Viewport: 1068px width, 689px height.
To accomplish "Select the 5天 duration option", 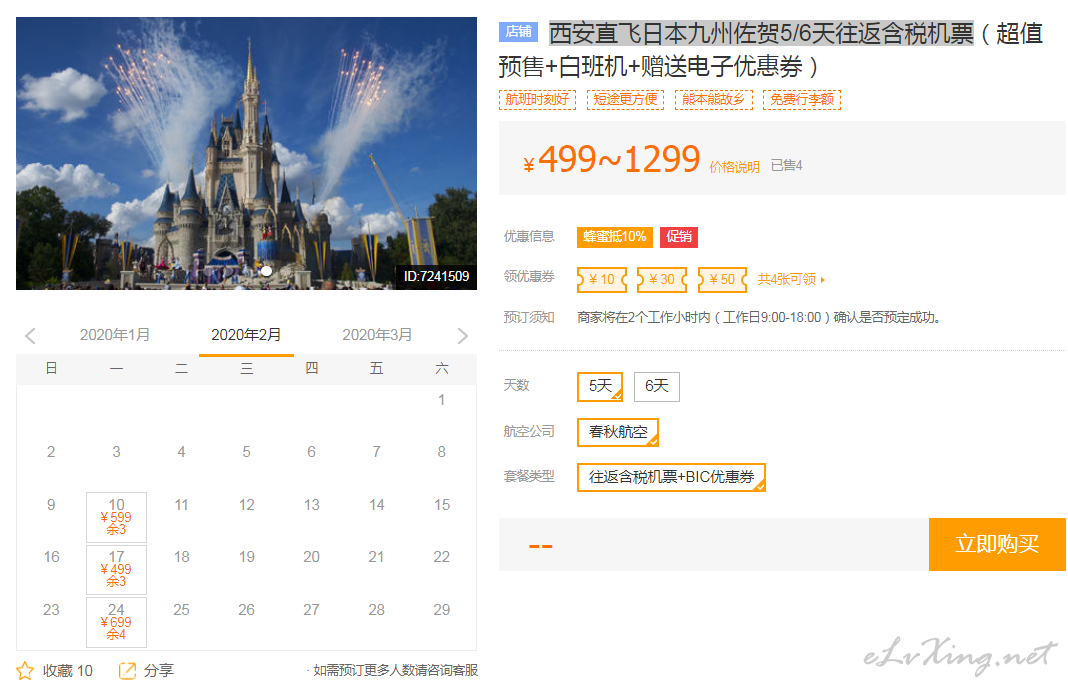I will point(600,387).
